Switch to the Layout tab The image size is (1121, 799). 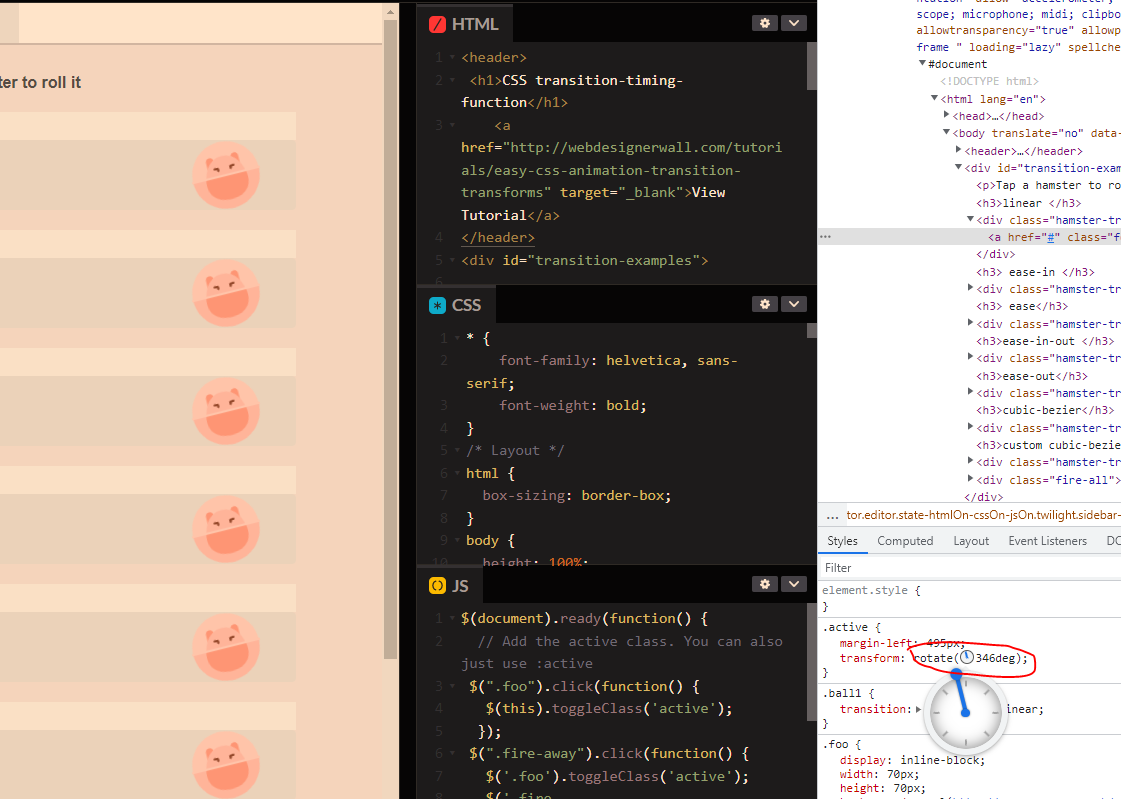[x=971, y=541]
